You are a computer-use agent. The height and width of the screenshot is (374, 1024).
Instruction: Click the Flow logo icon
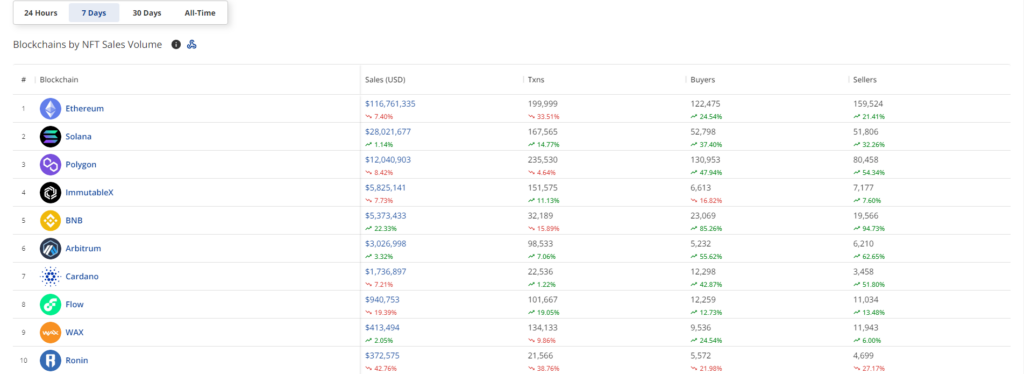pyautogui.click(x=50, y=305)
